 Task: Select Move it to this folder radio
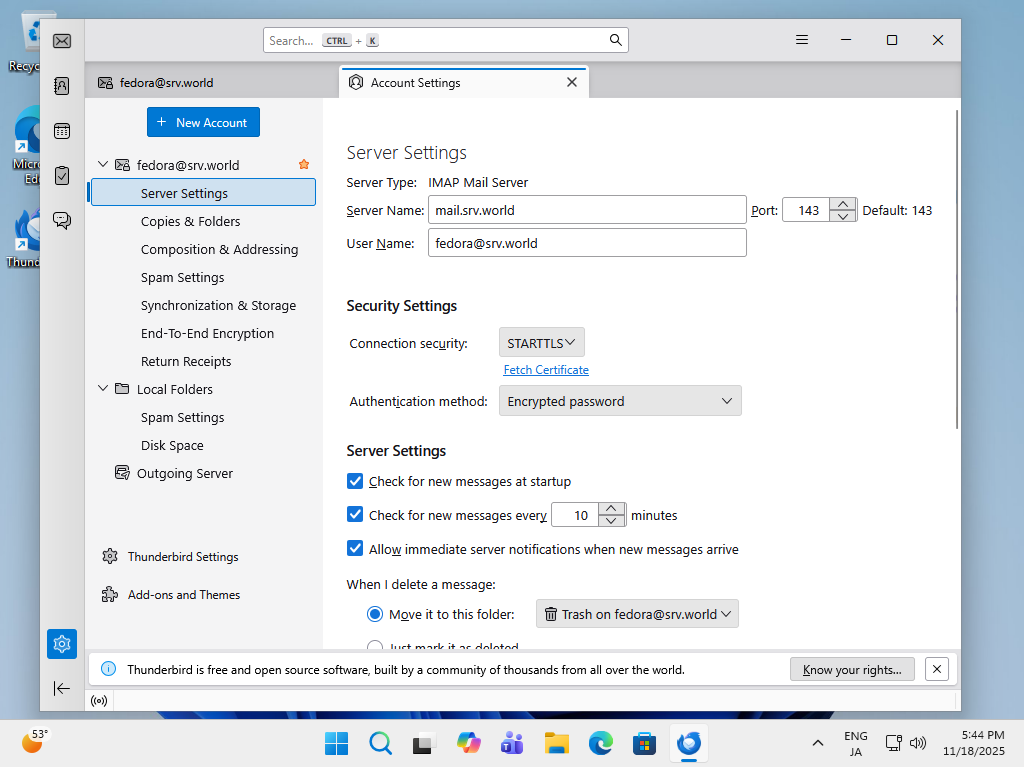click(x=375, y=614)
